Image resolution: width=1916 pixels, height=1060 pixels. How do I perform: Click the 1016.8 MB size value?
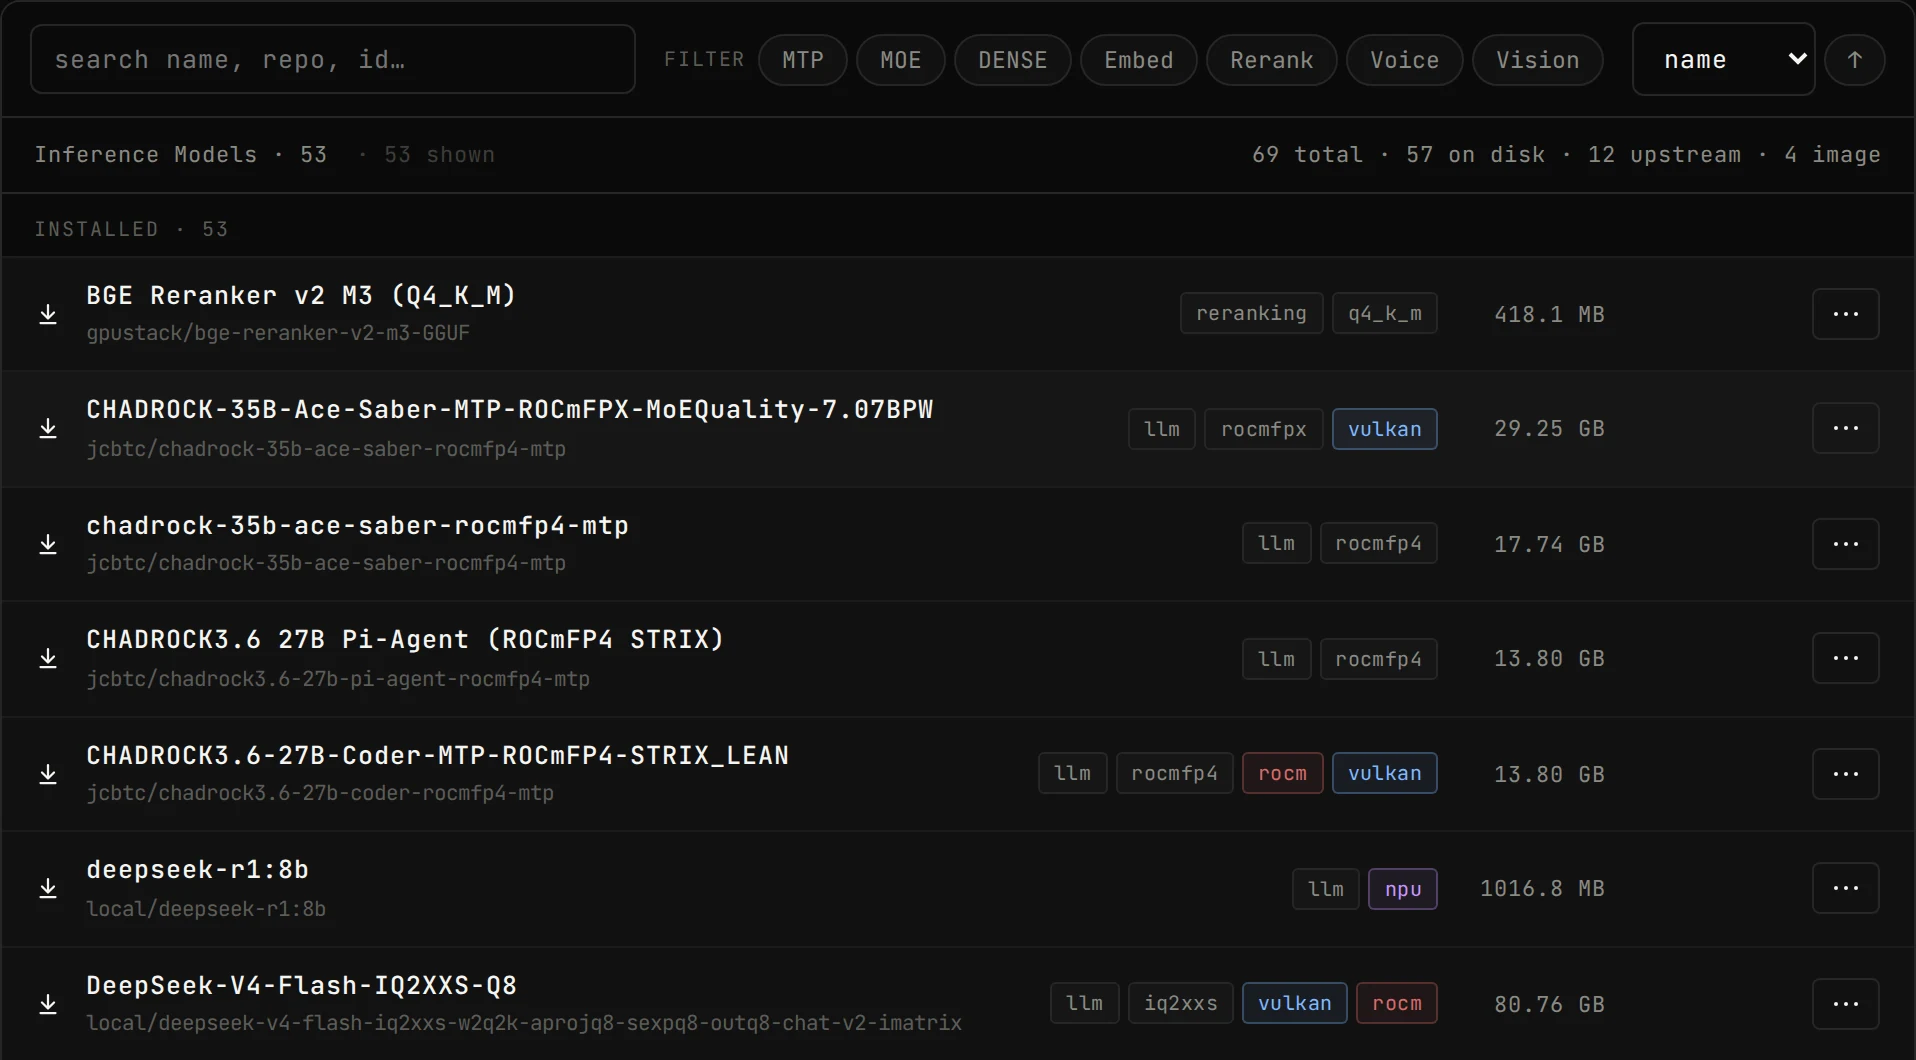[1542, 889]
